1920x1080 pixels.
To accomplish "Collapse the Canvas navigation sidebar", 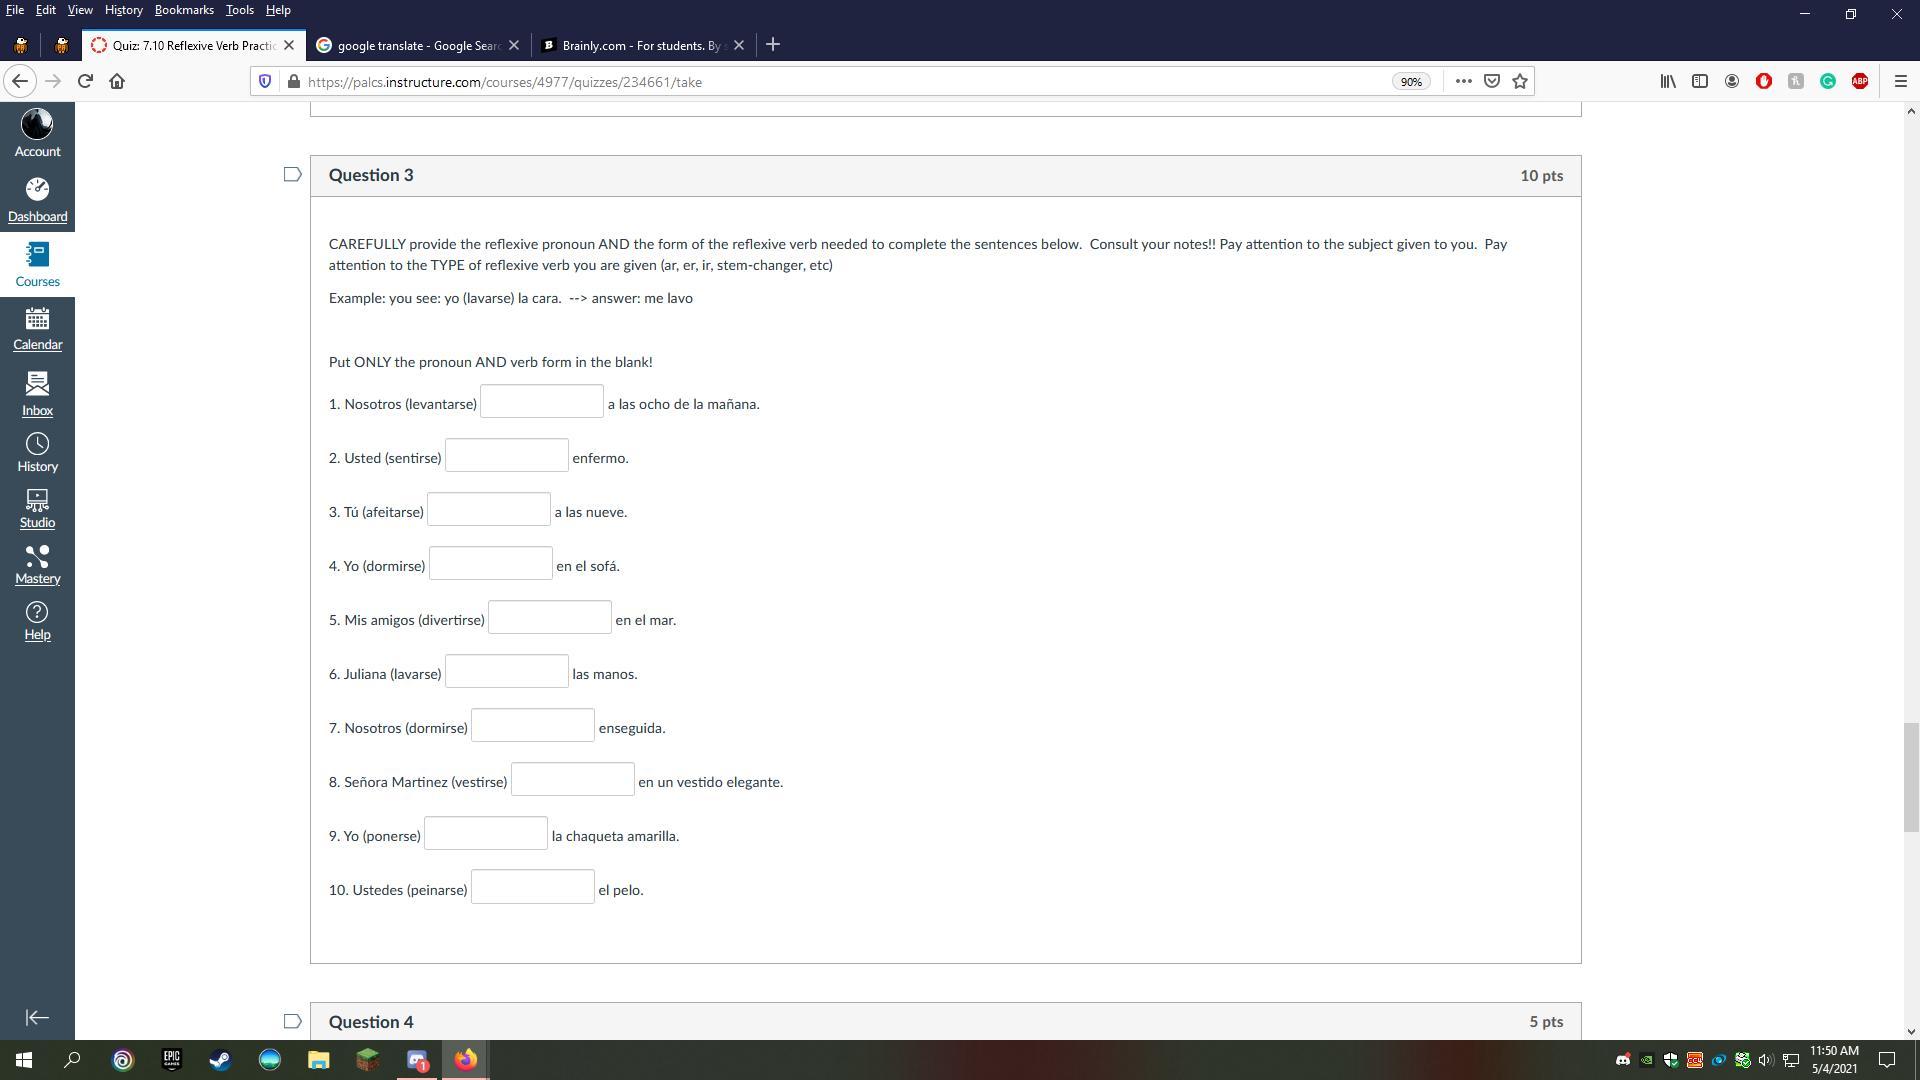I will 37,1017.
